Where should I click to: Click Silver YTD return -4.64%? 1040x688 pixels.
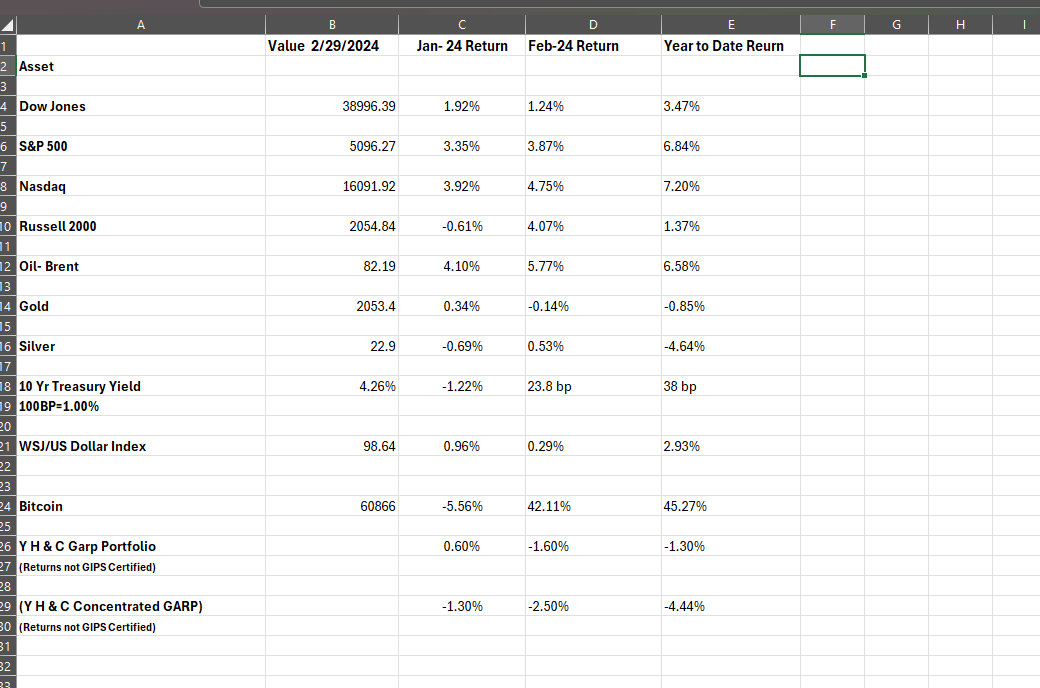pyautogui.click(x=731, y=346)
